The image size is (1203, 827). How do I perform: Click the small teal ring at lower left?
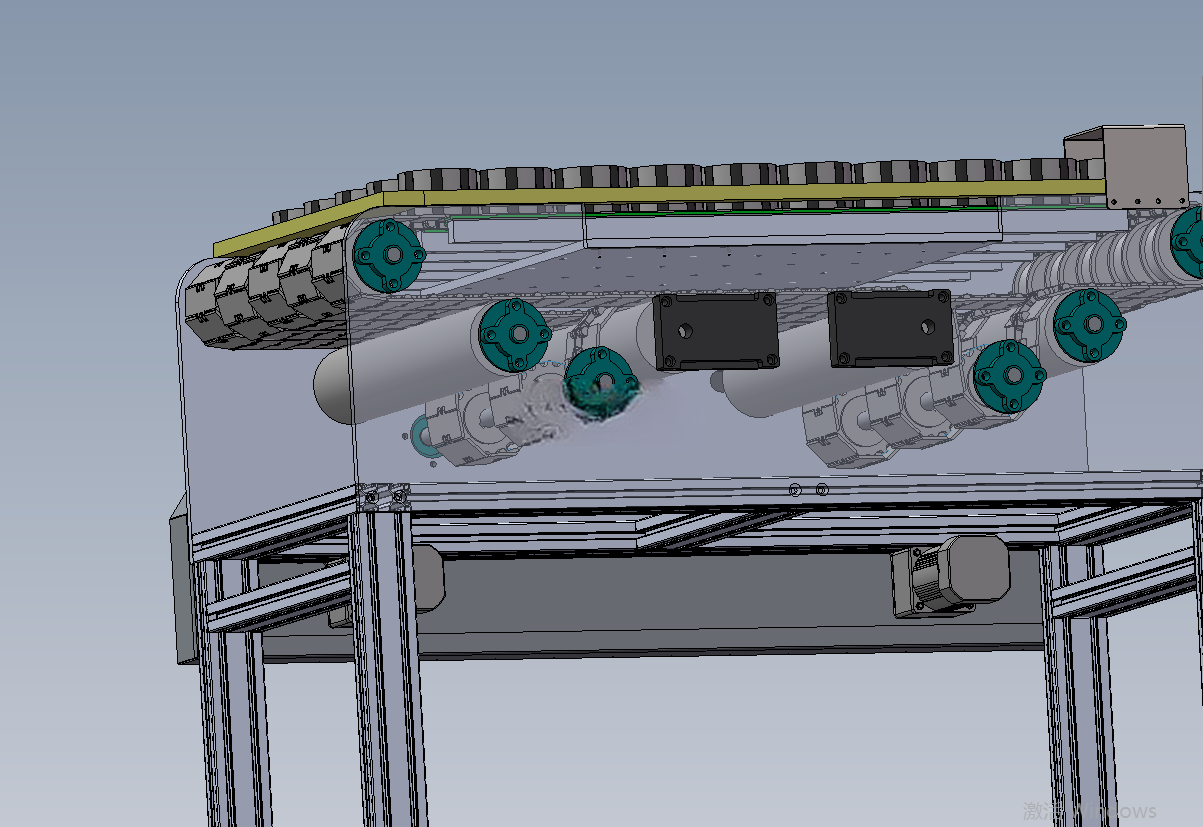pos(421,439)
